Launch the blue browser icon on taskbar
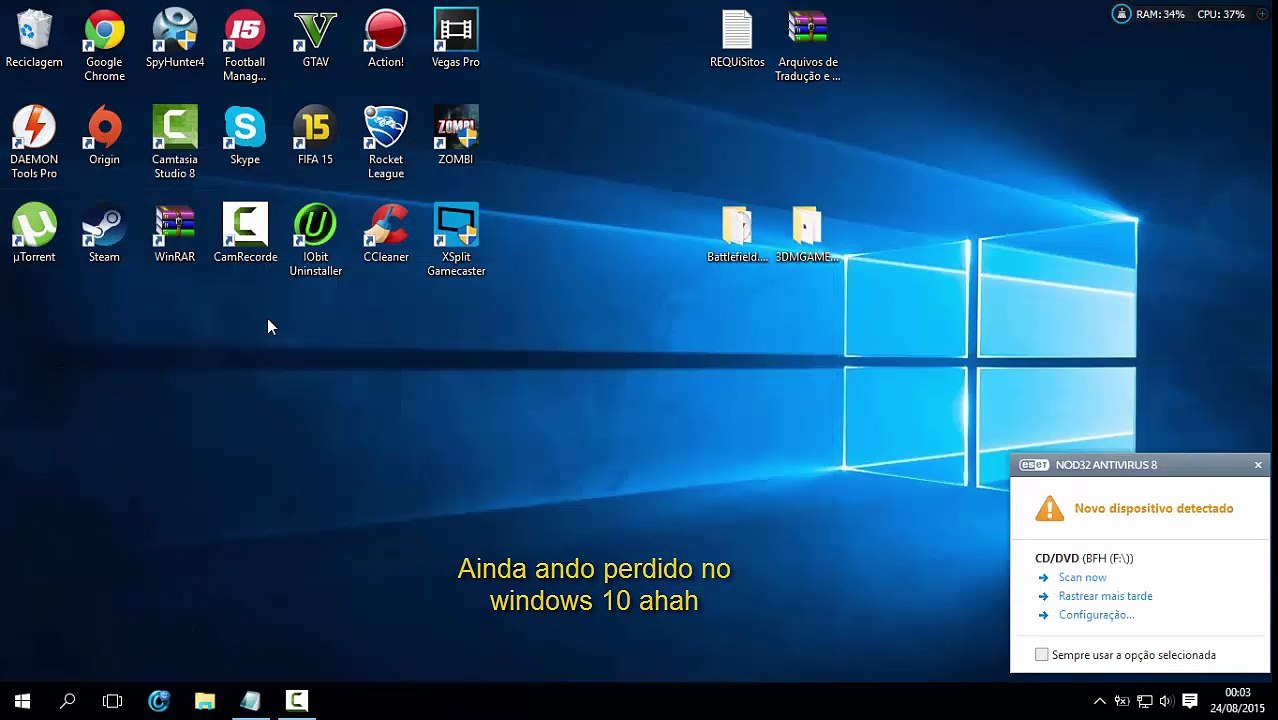This screenshot has width=1278, height=720. click(x=159, y=701)
